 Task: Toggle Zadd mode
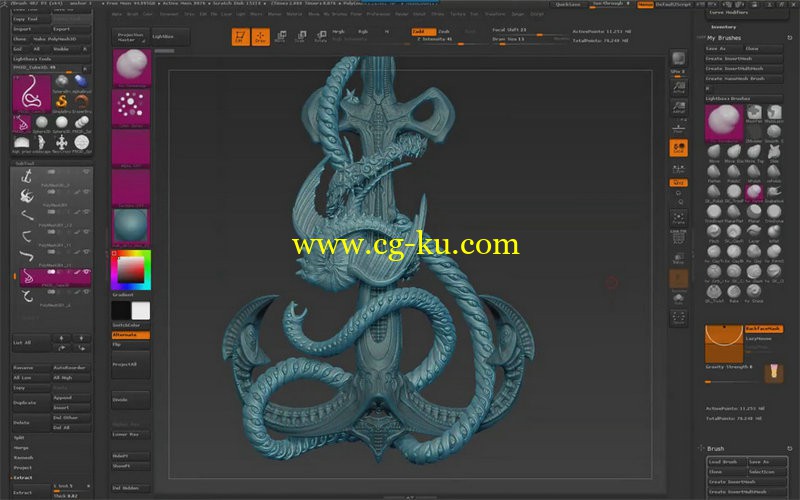[424, 32]
